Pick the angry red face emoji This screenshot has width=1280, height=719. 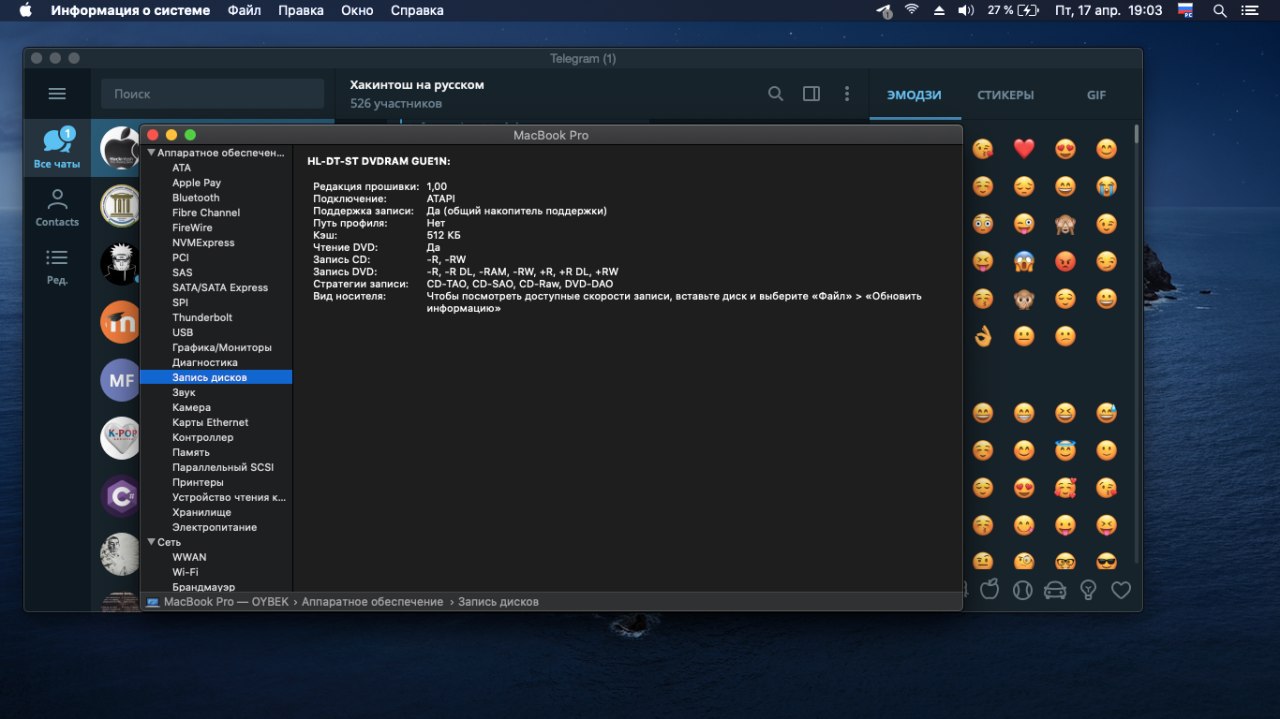1065,261
